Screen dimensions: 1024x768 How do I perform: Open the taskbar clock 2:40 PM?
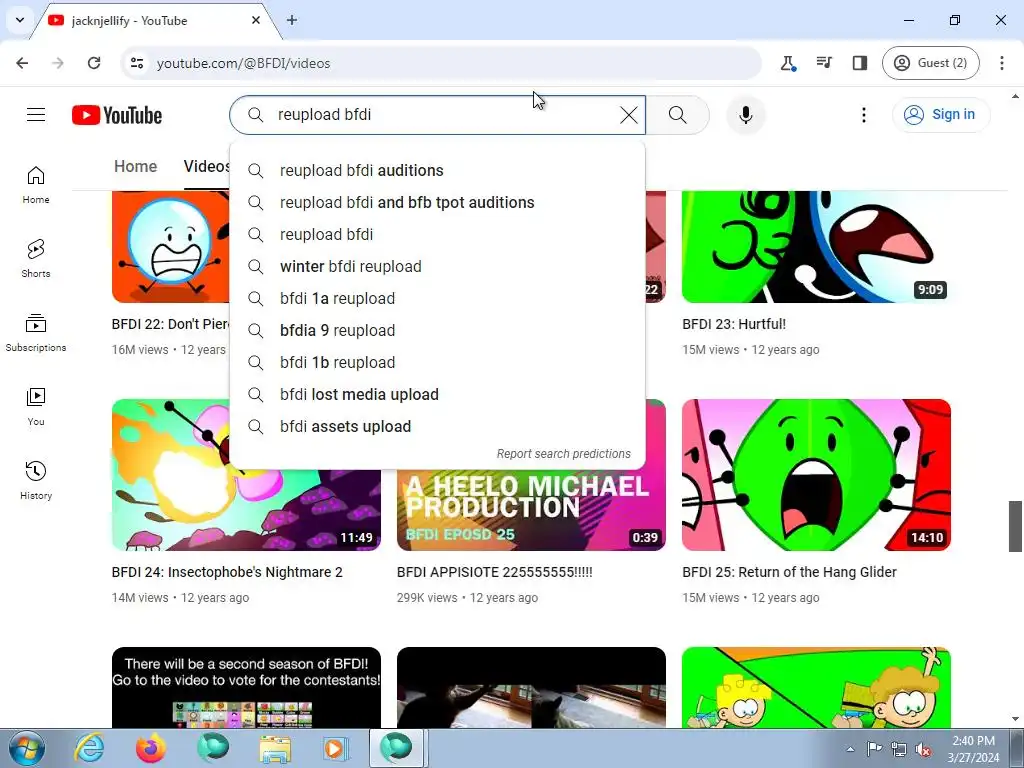coord(973,749)
